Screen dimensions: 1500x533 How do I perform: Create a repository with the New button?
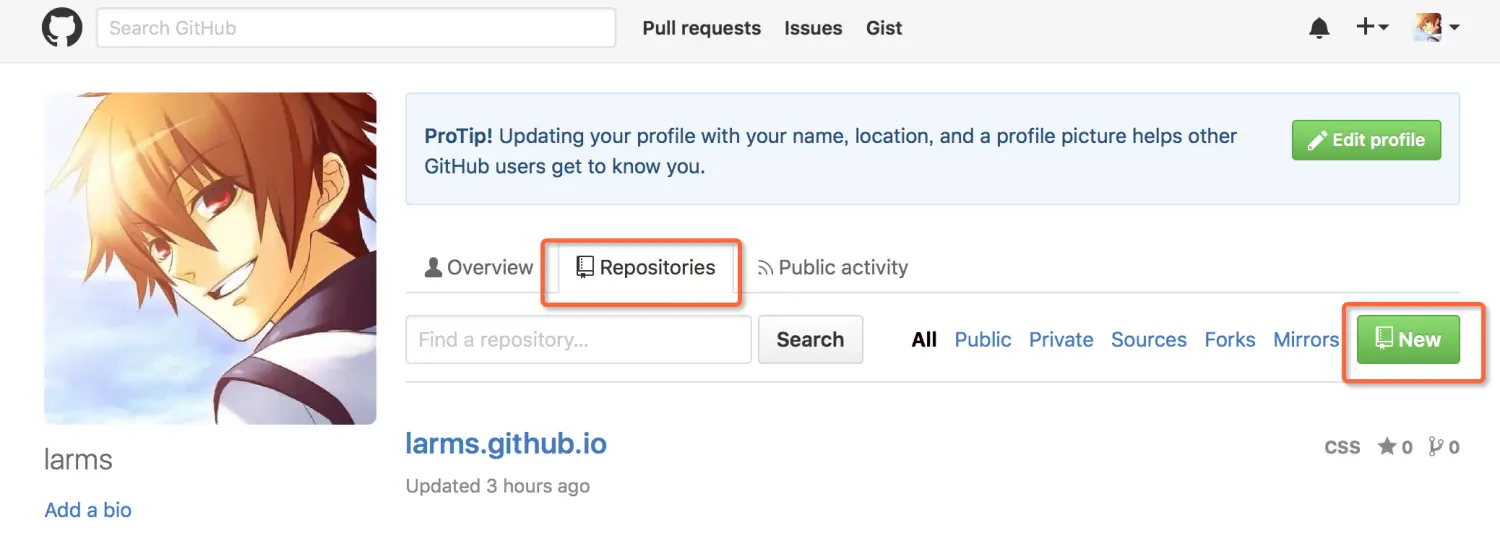(x=1408, y=340)
